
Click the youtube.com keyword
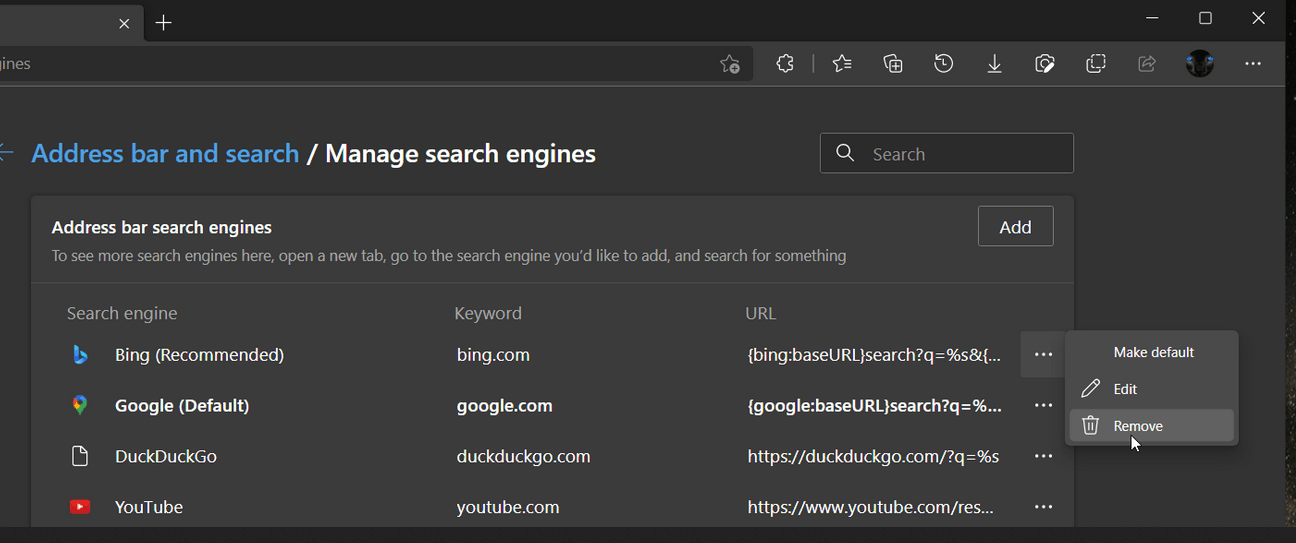[x=508, y=507]
